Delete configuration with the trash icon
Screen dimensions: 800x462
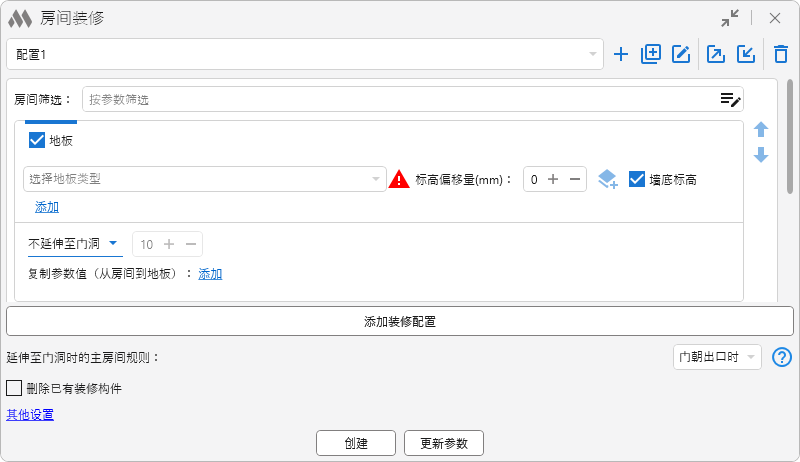pos(781,55)
